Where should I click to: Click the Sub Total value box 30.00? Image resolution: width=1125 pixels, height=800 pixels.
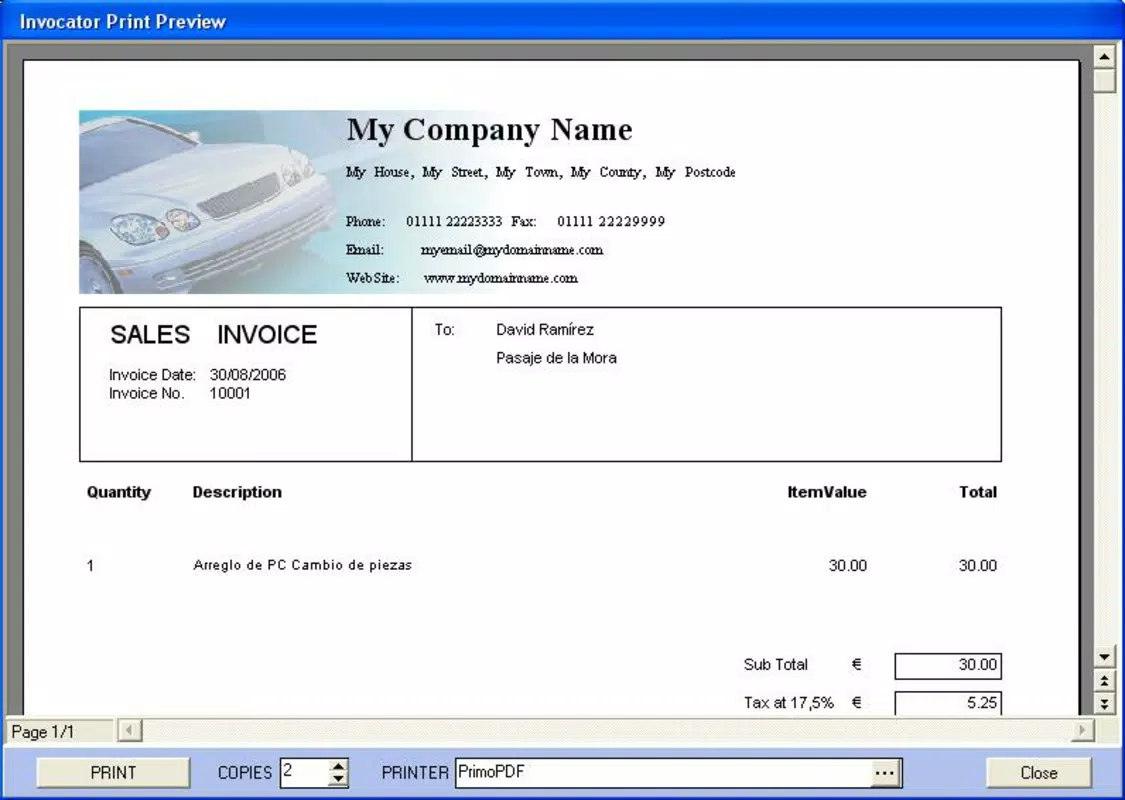(948, 666)
